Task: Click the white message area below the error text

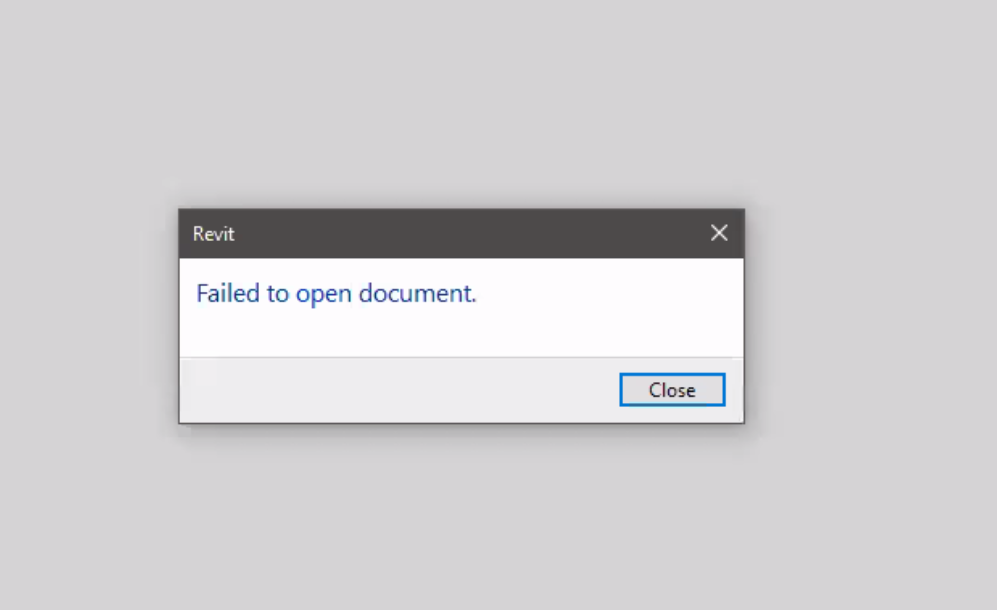Action: (x=461, y=333)
